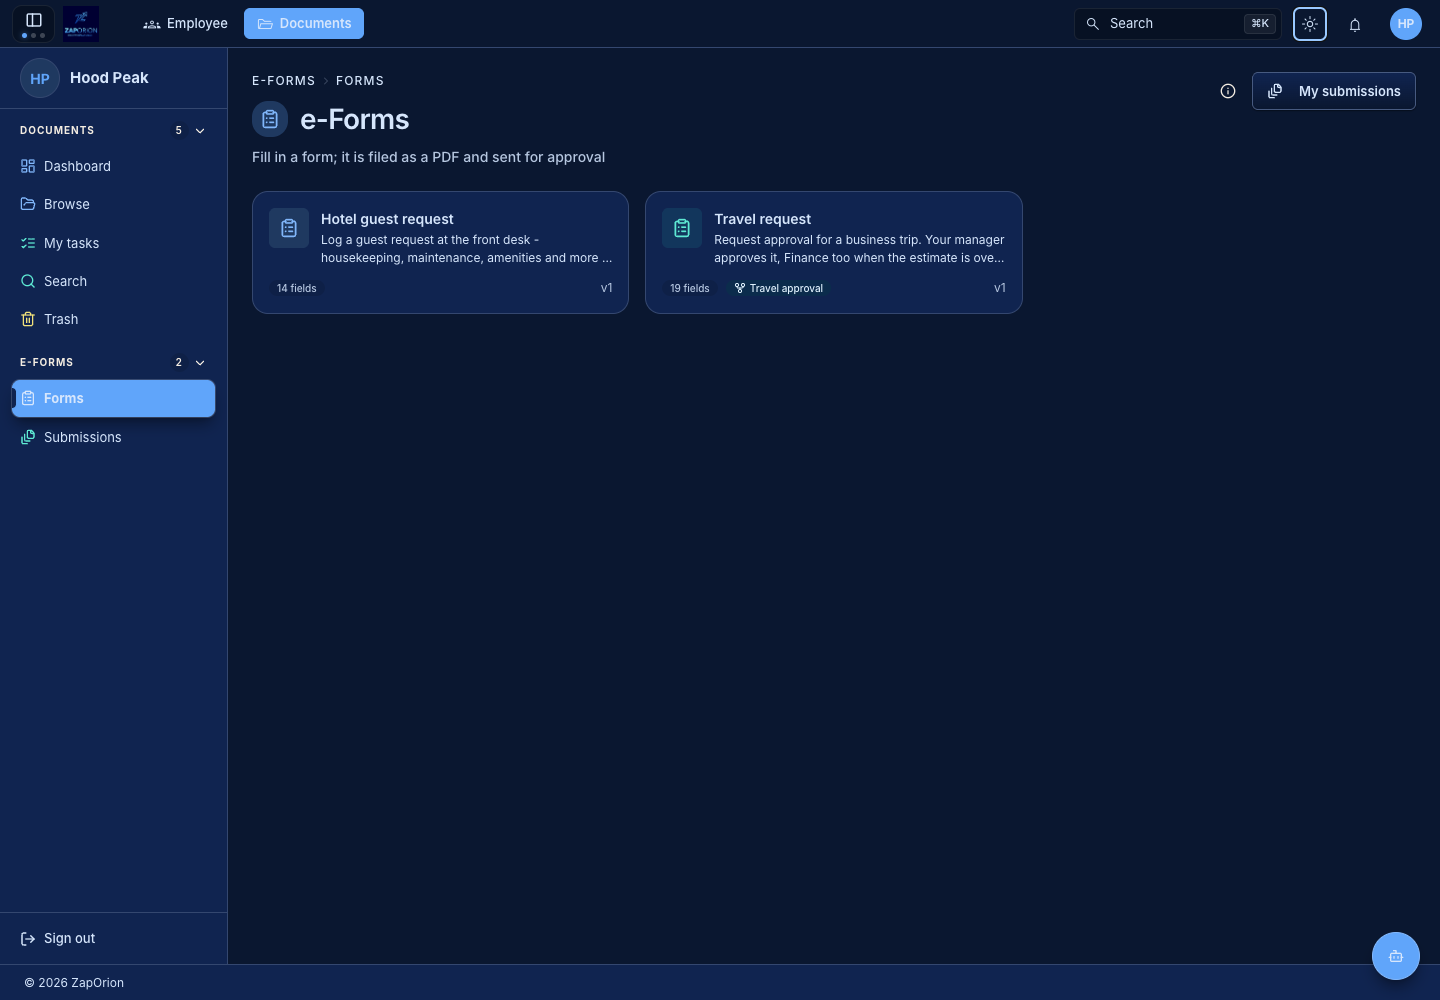The image size is (1440, 1000).
Task: Click the Sign out link
Action: tap(58, 938)
